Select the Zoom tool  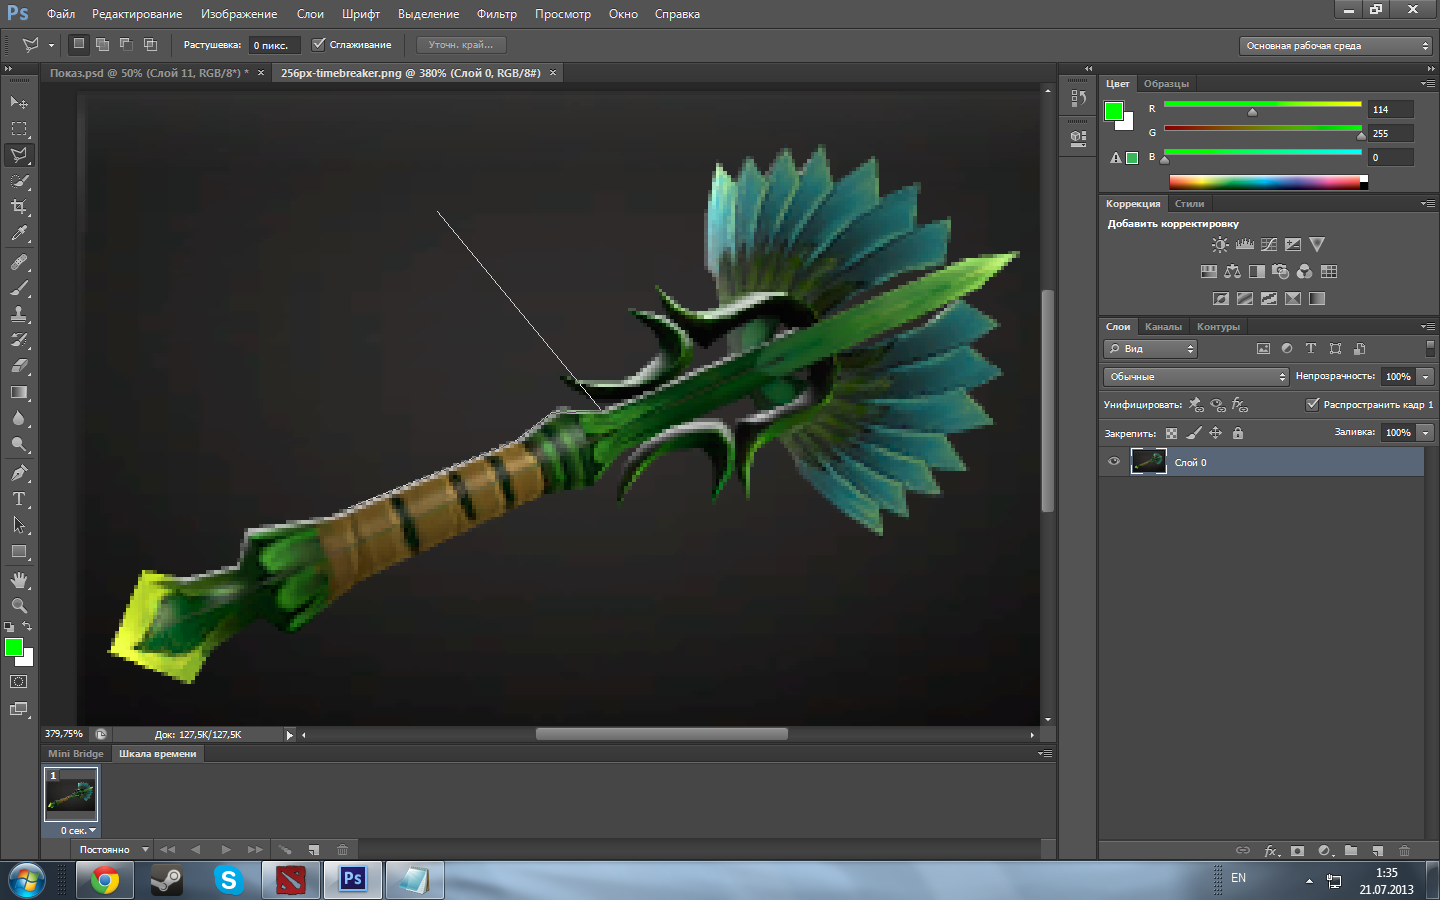coord(18,606)
